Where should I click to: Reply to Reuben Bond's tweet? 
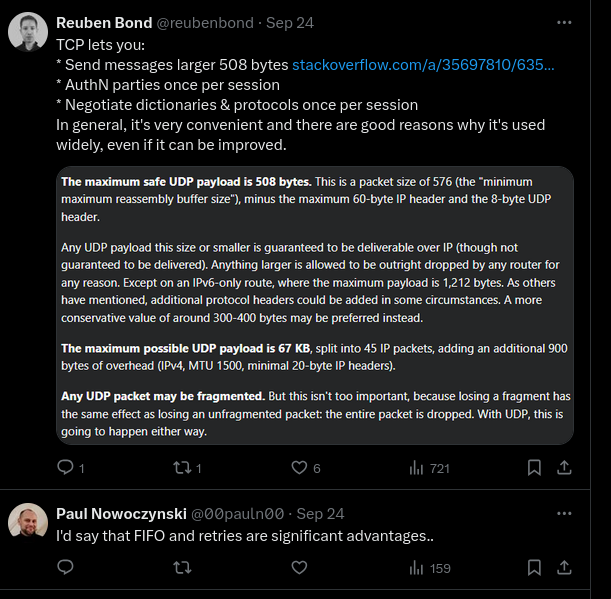click(65, 467)
